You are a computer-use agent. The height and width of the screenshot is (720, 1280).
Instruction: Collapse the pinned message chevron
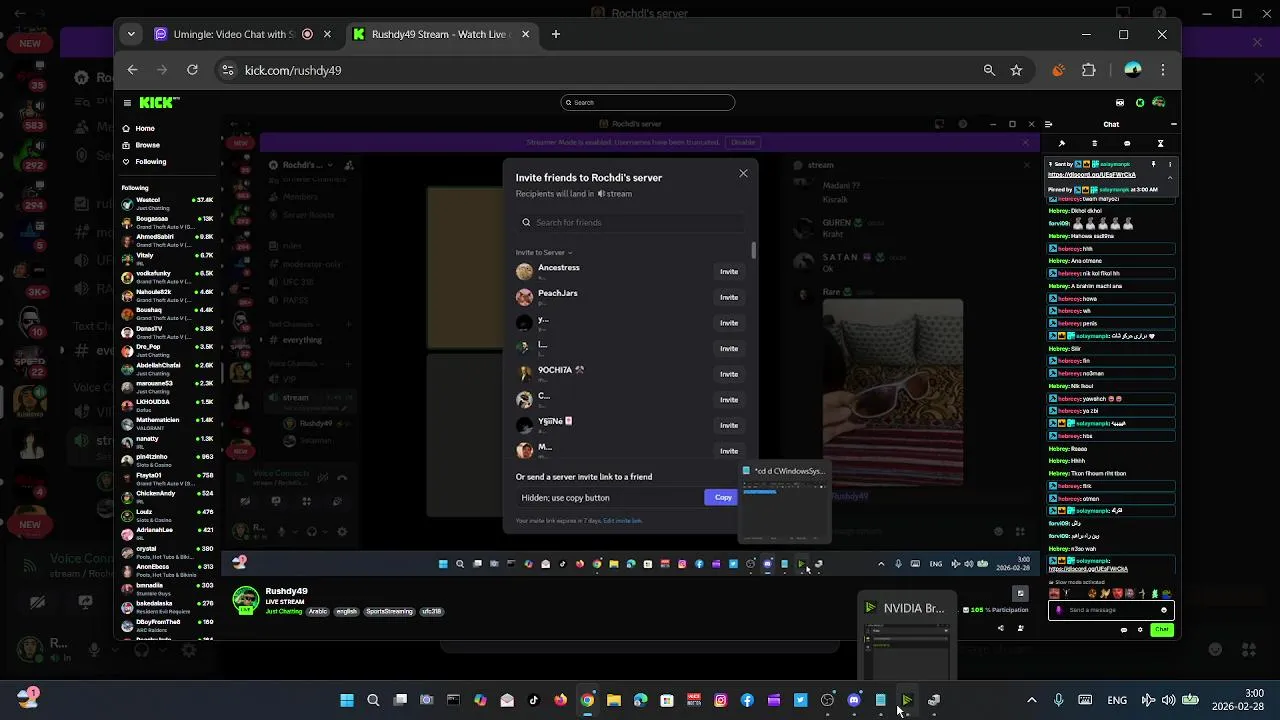coord(1170,178)
